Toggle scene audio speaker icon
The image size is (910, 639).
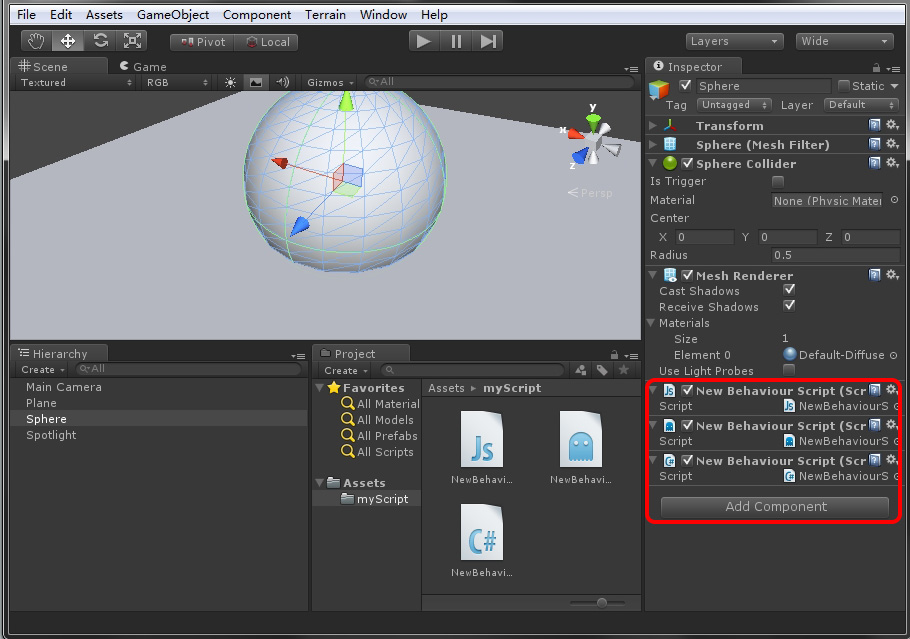click(282, 83)
